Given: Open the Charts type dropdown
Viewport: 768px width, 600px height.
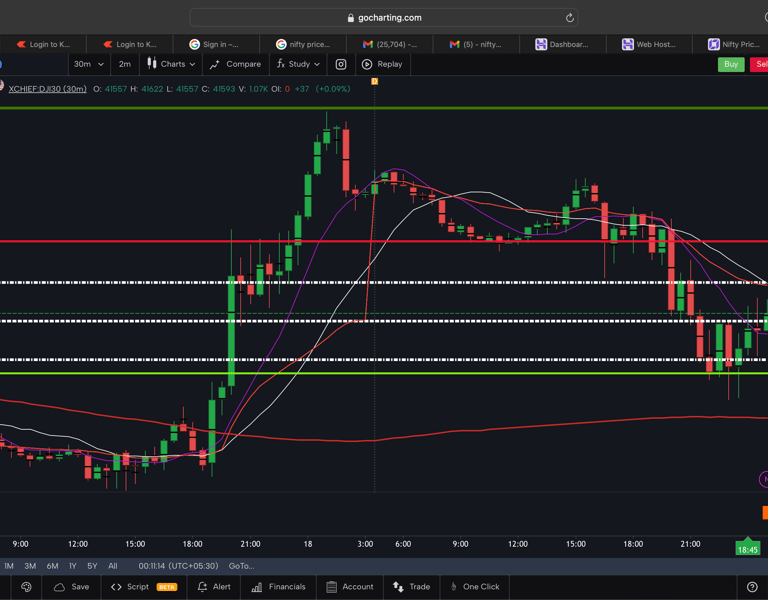Looking at the screenshot, I should [171, 64].
